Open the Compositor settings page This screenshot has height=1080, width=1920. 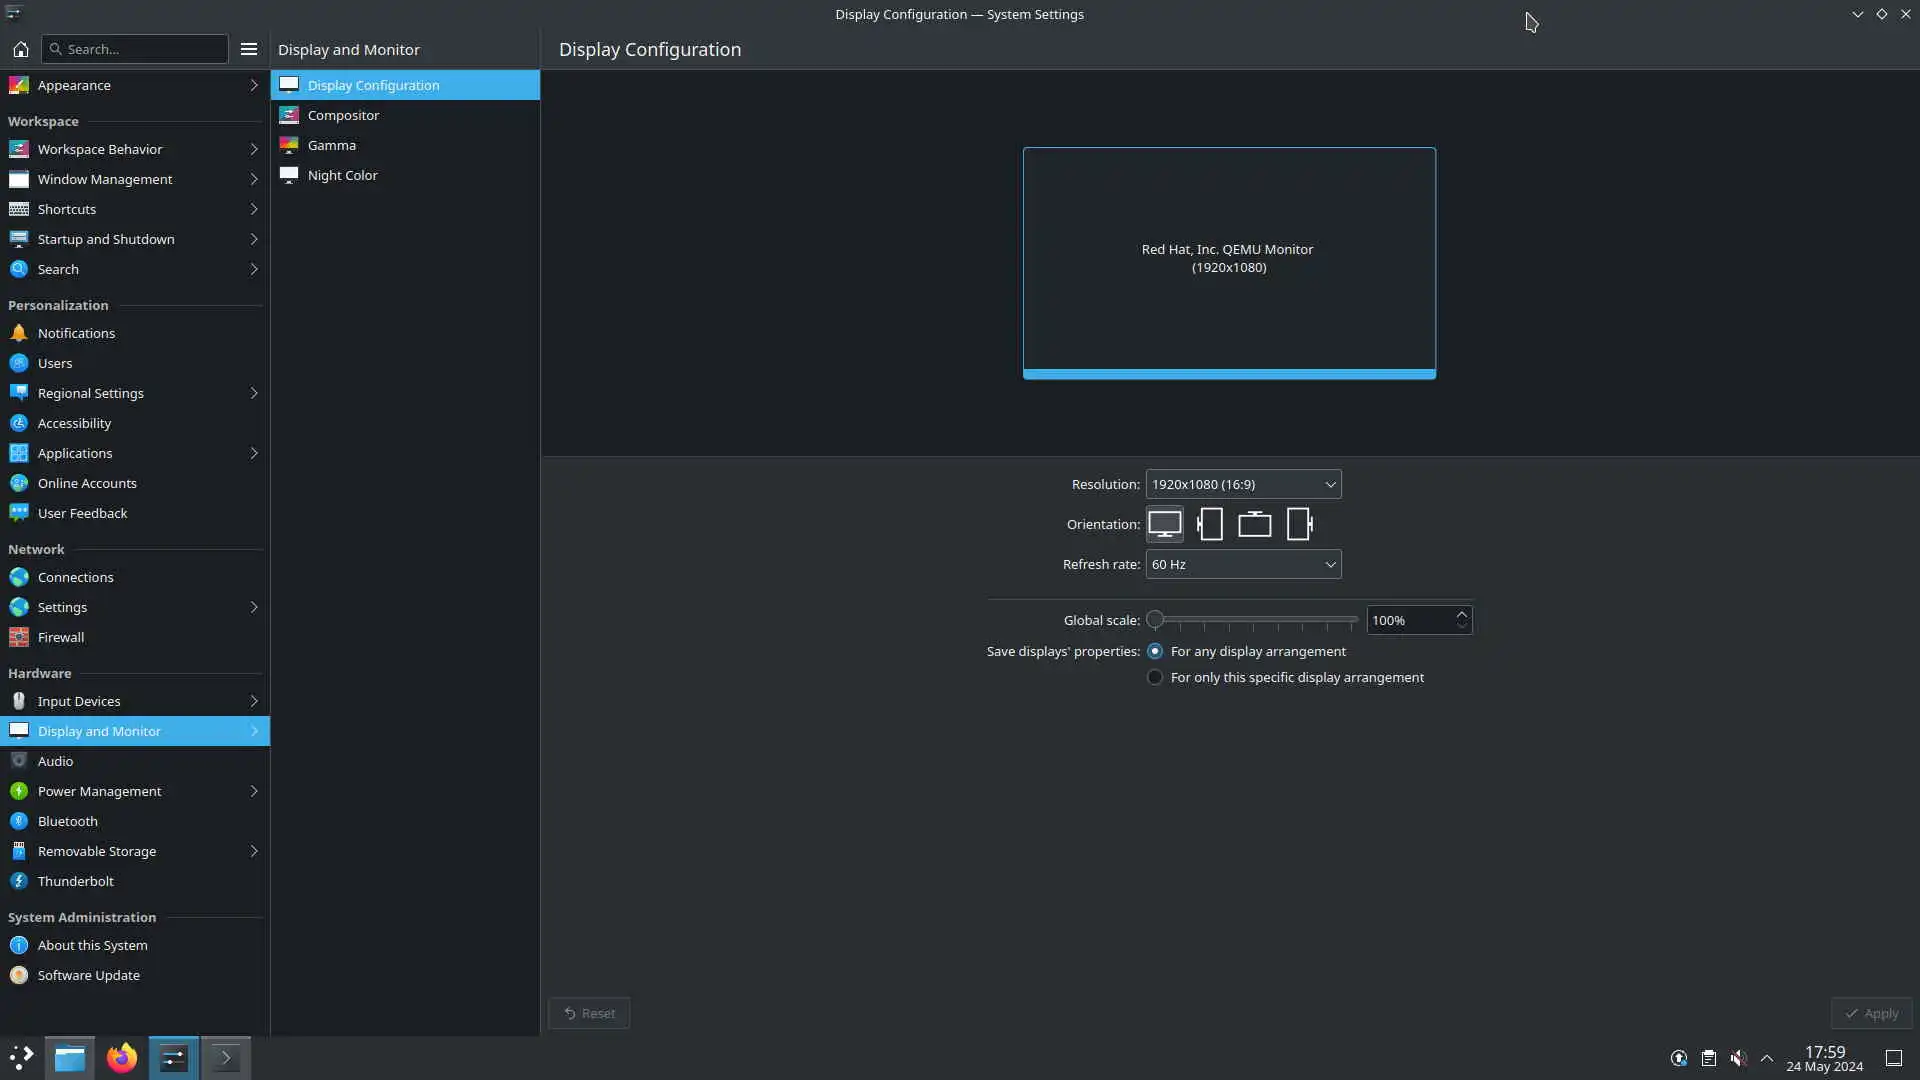click(x=343, y=115)
